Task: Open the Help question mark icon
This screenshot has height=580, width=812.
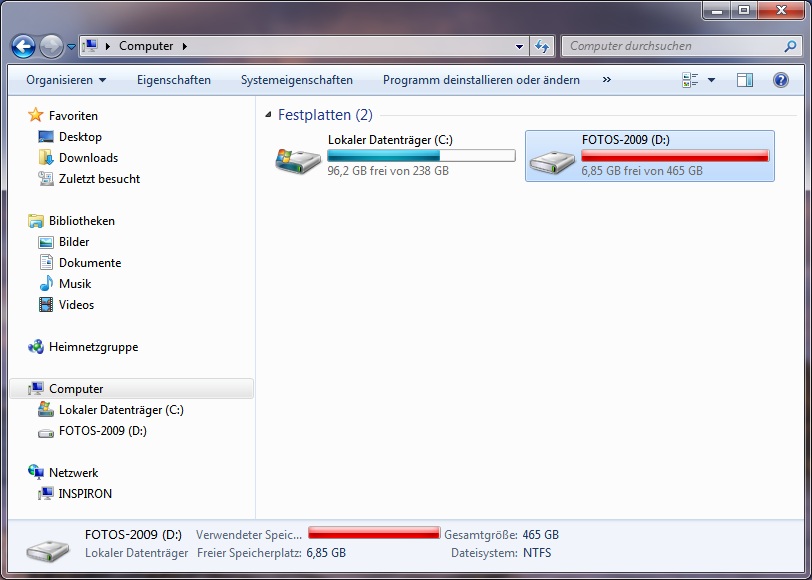Action: pos(781,80)
